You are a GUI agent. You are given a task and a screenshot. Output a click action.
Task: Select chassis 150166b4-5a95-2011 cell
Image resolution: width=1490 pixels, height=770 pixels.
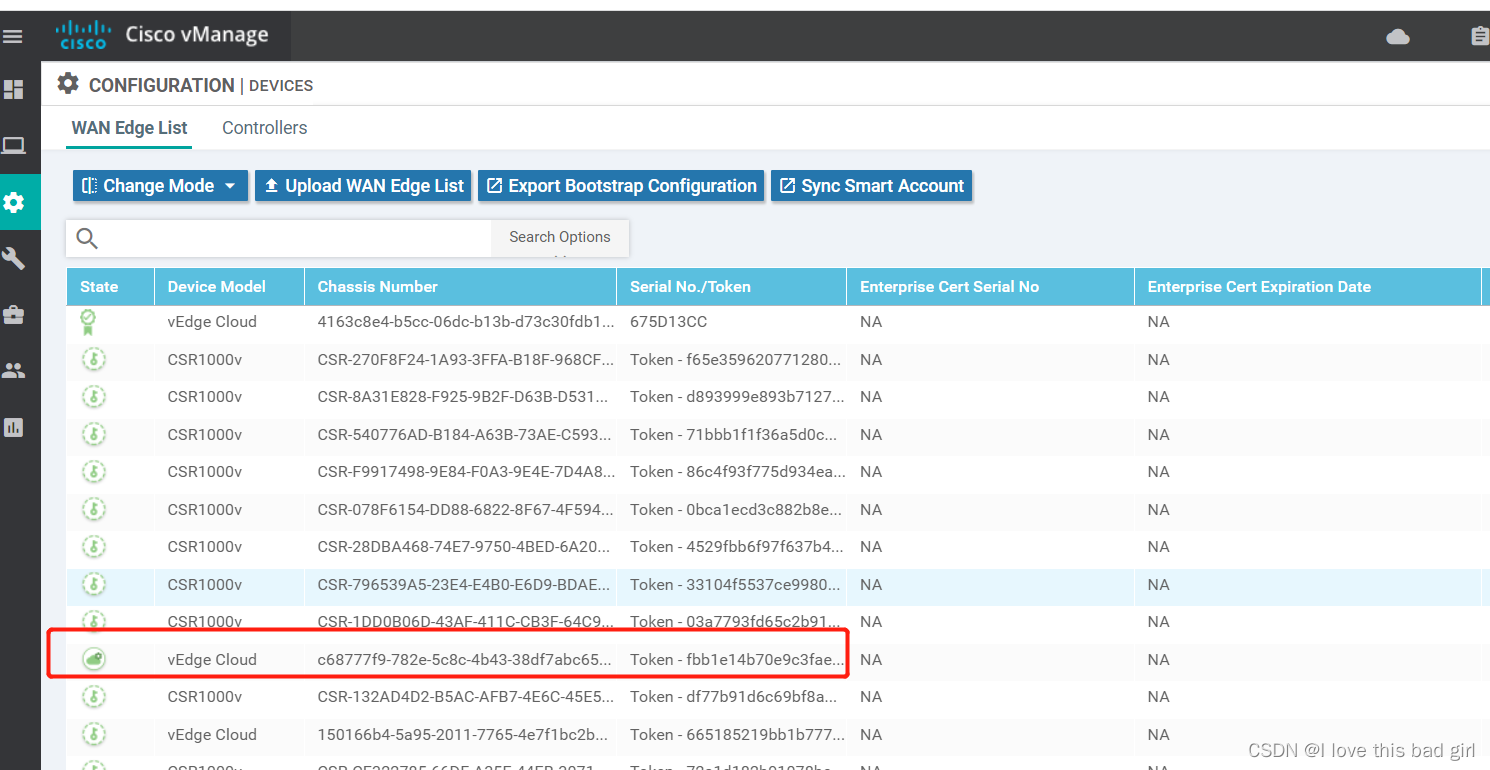[x=460, y=735]
